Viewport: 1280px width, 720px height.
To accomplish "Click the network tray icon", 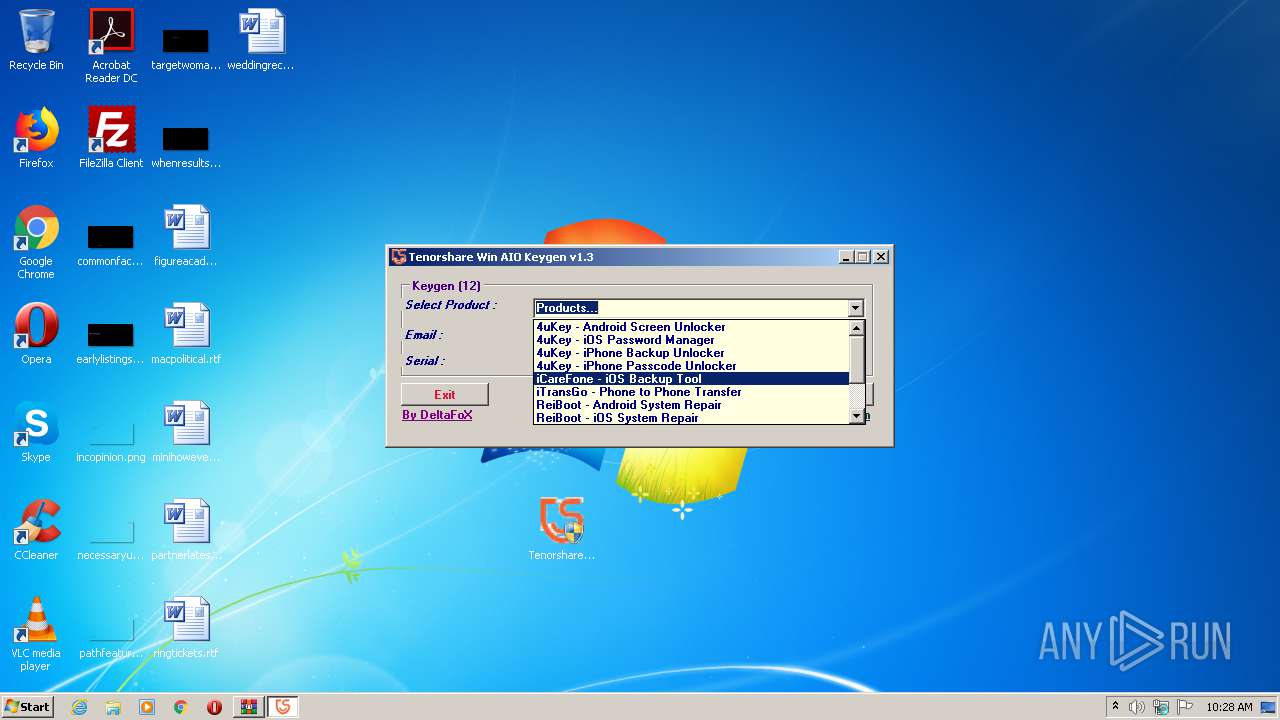I will coord(1161,707).
